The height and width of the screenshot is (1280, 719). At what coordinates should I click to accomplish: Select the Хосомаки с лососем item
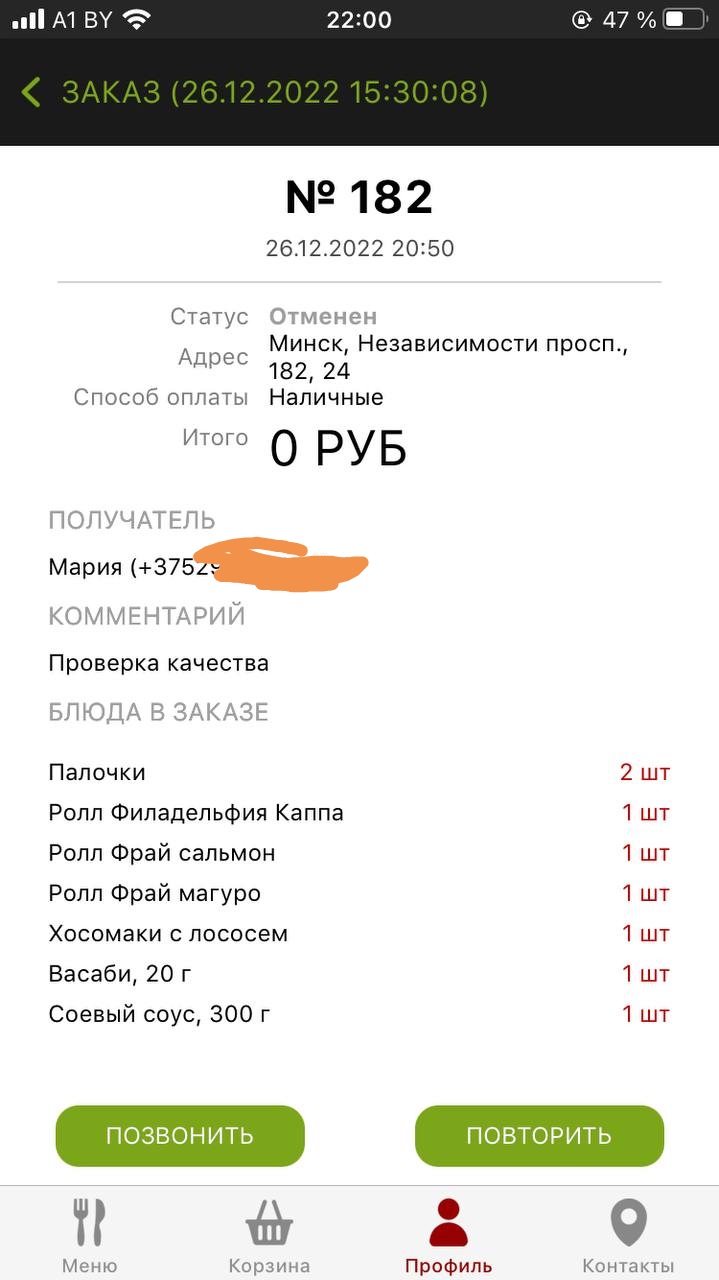point(168,934)
